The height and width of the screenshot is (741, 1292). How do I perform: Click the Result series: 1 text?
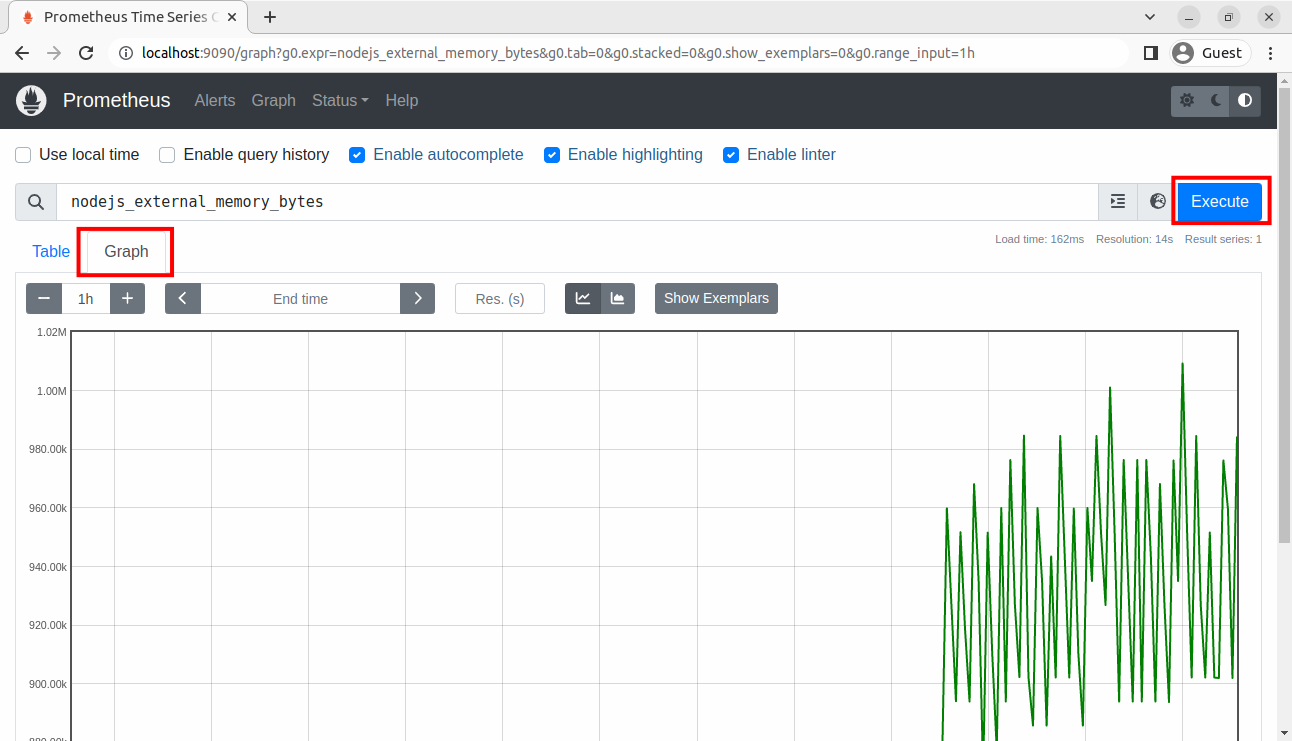[1223, 240]
